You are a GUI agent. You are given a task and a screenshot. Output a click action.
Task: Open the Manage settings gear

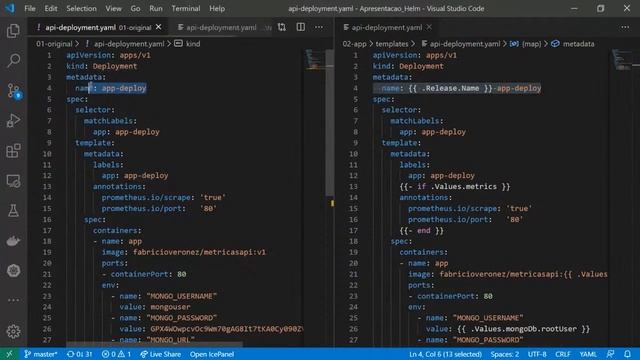[13, 331]
